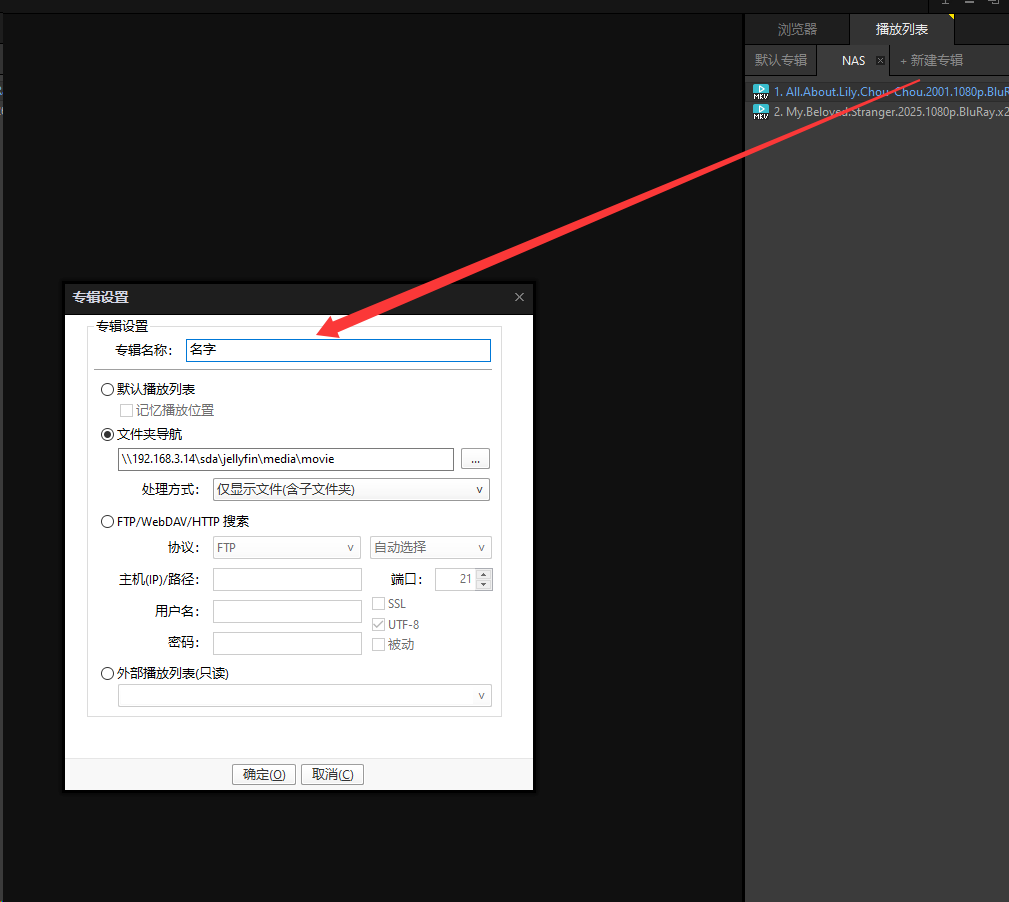Increase the port number with up arrow

[484, 574]
